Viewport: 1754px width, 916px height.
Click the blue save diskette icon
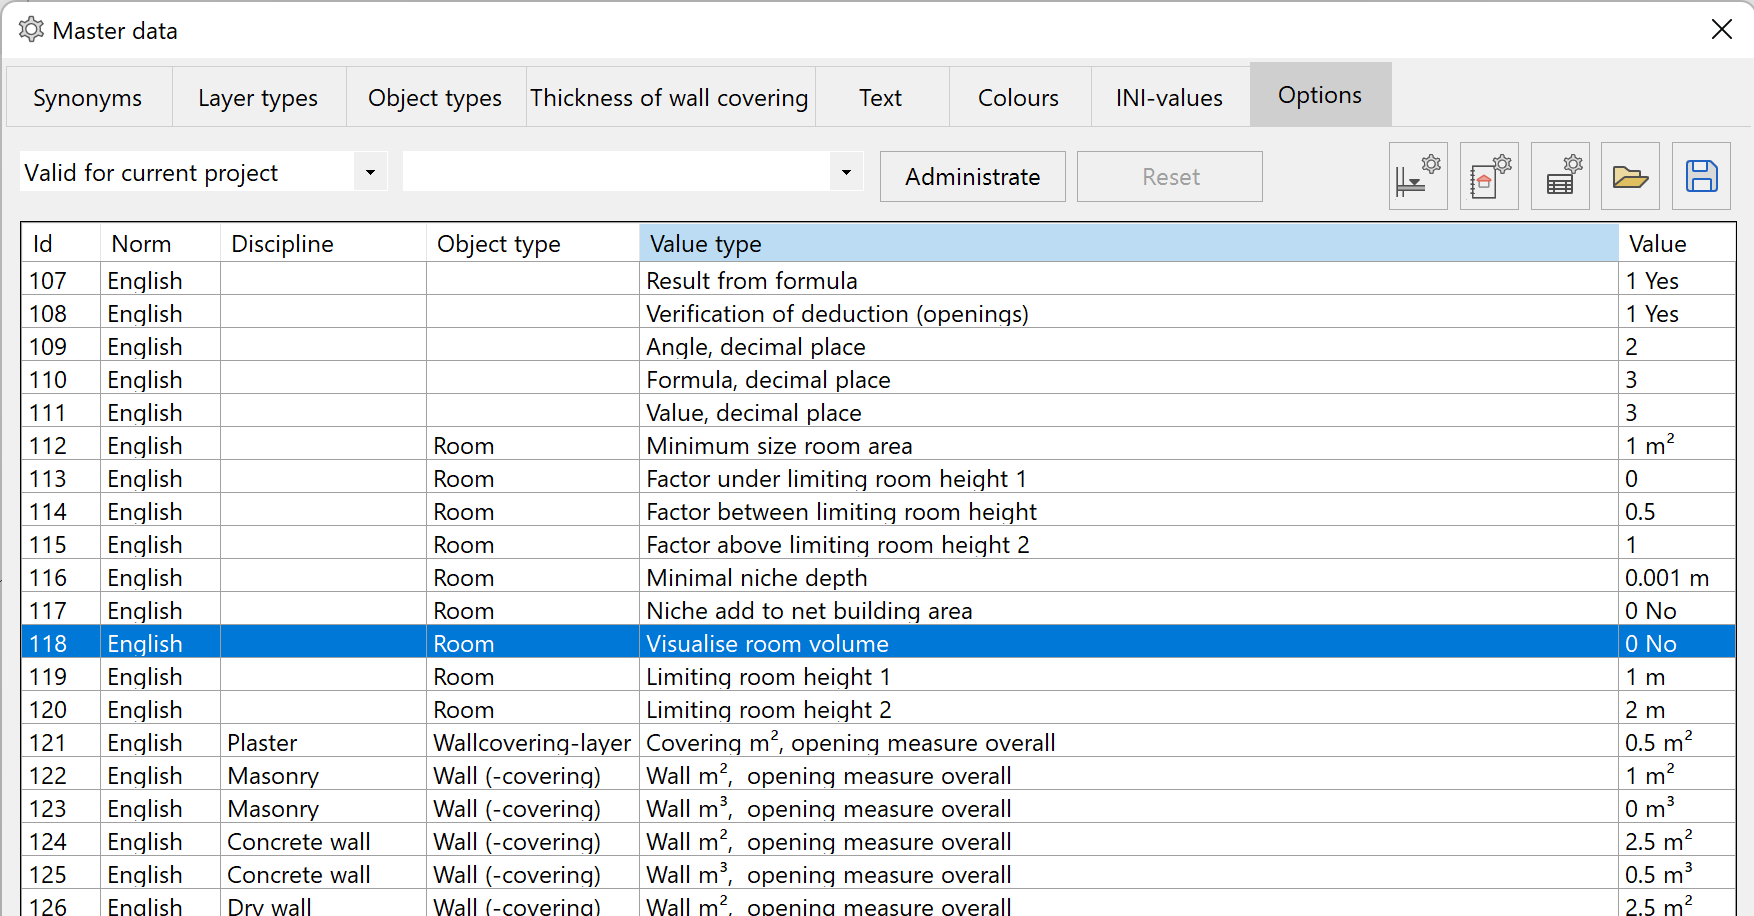[1701, 176]
